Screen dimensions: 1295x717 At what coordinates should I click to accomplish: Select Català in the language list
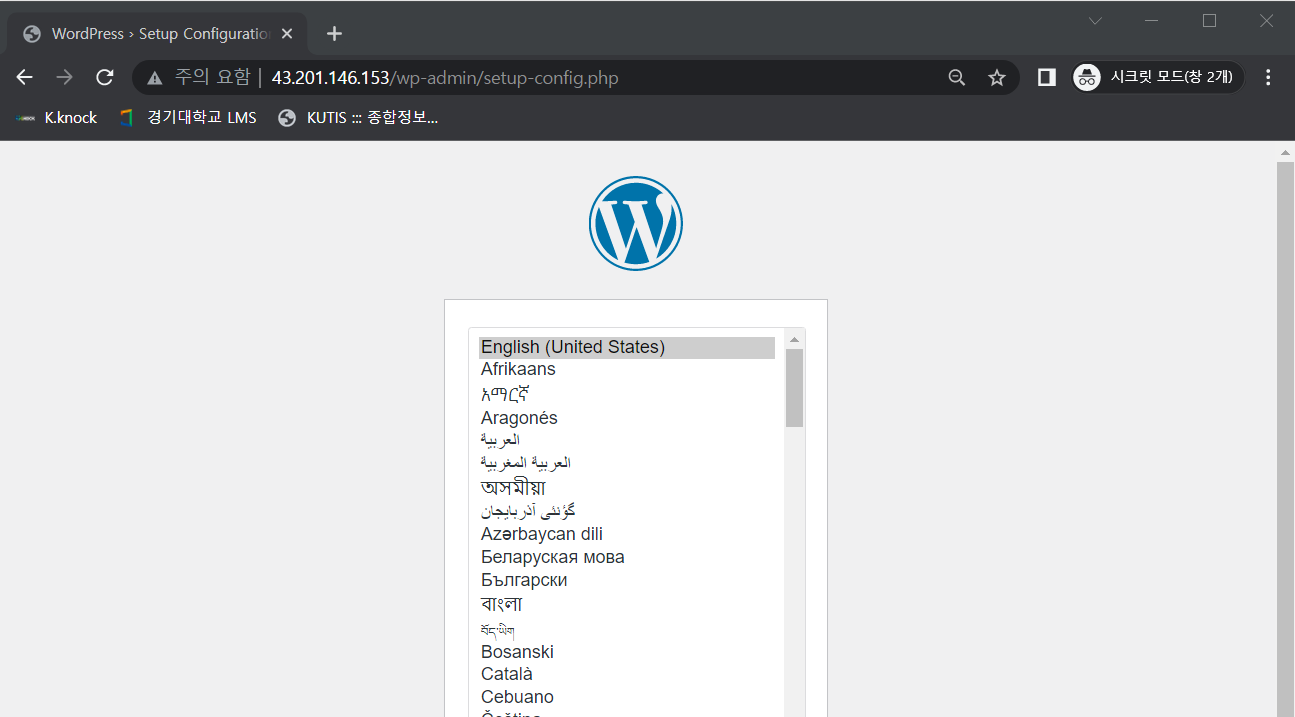pyautogui.click(x=627, y=674)
